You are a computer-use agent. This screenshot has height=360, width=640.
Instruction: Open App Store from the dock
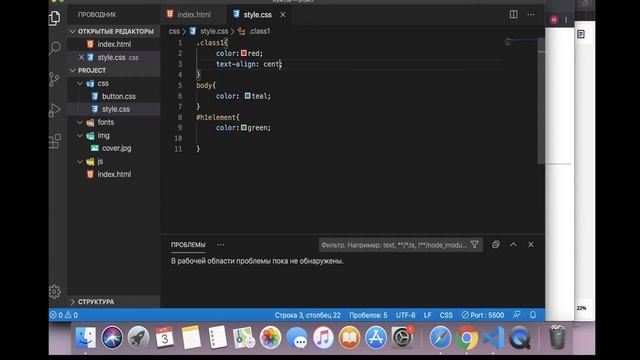pos(376,338)
